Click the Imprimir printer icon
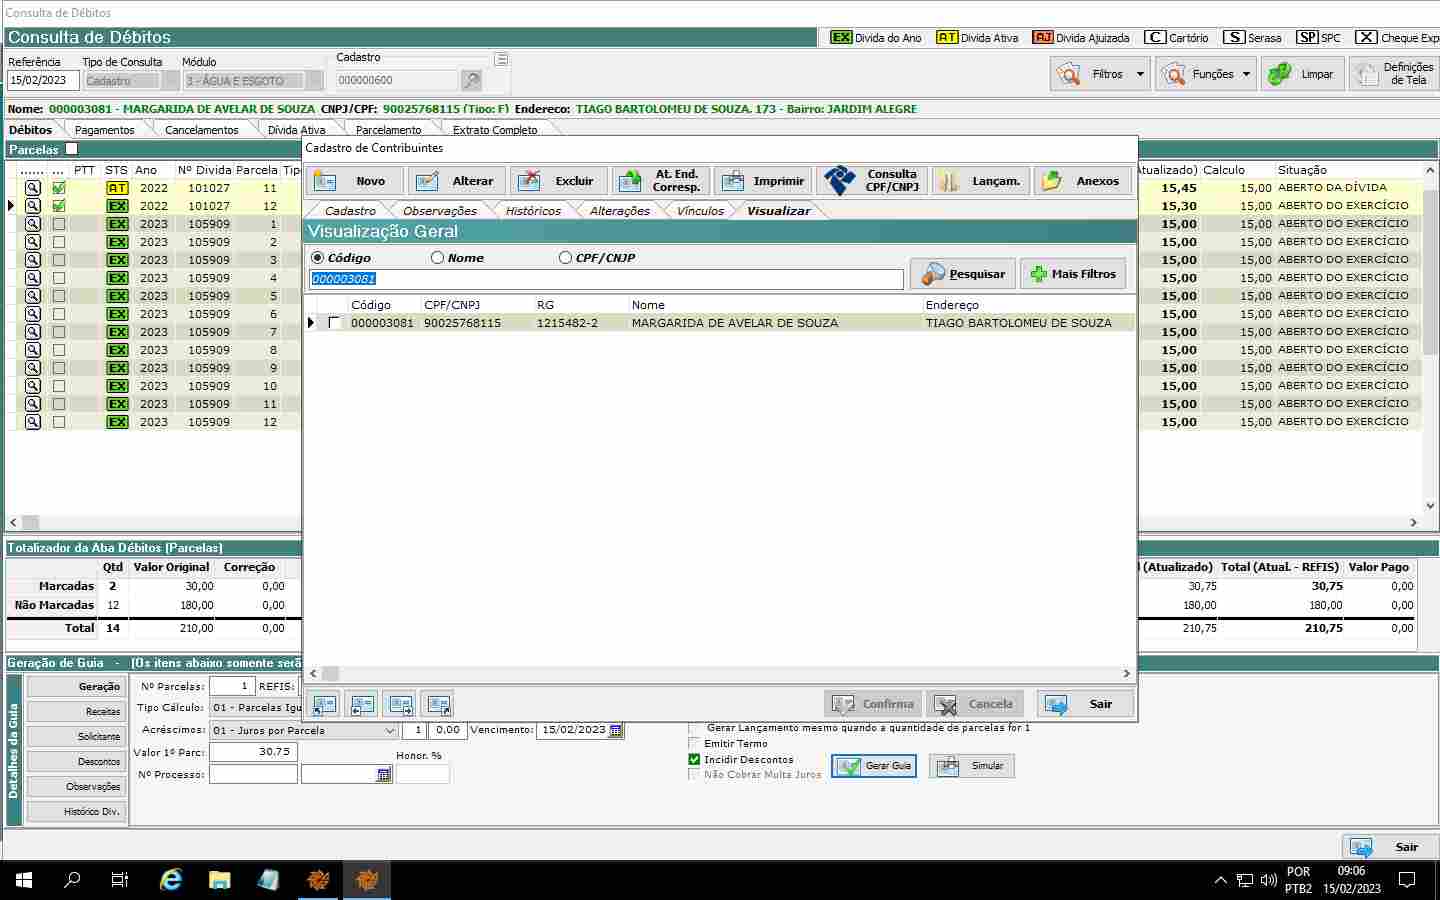 (733, 181)
